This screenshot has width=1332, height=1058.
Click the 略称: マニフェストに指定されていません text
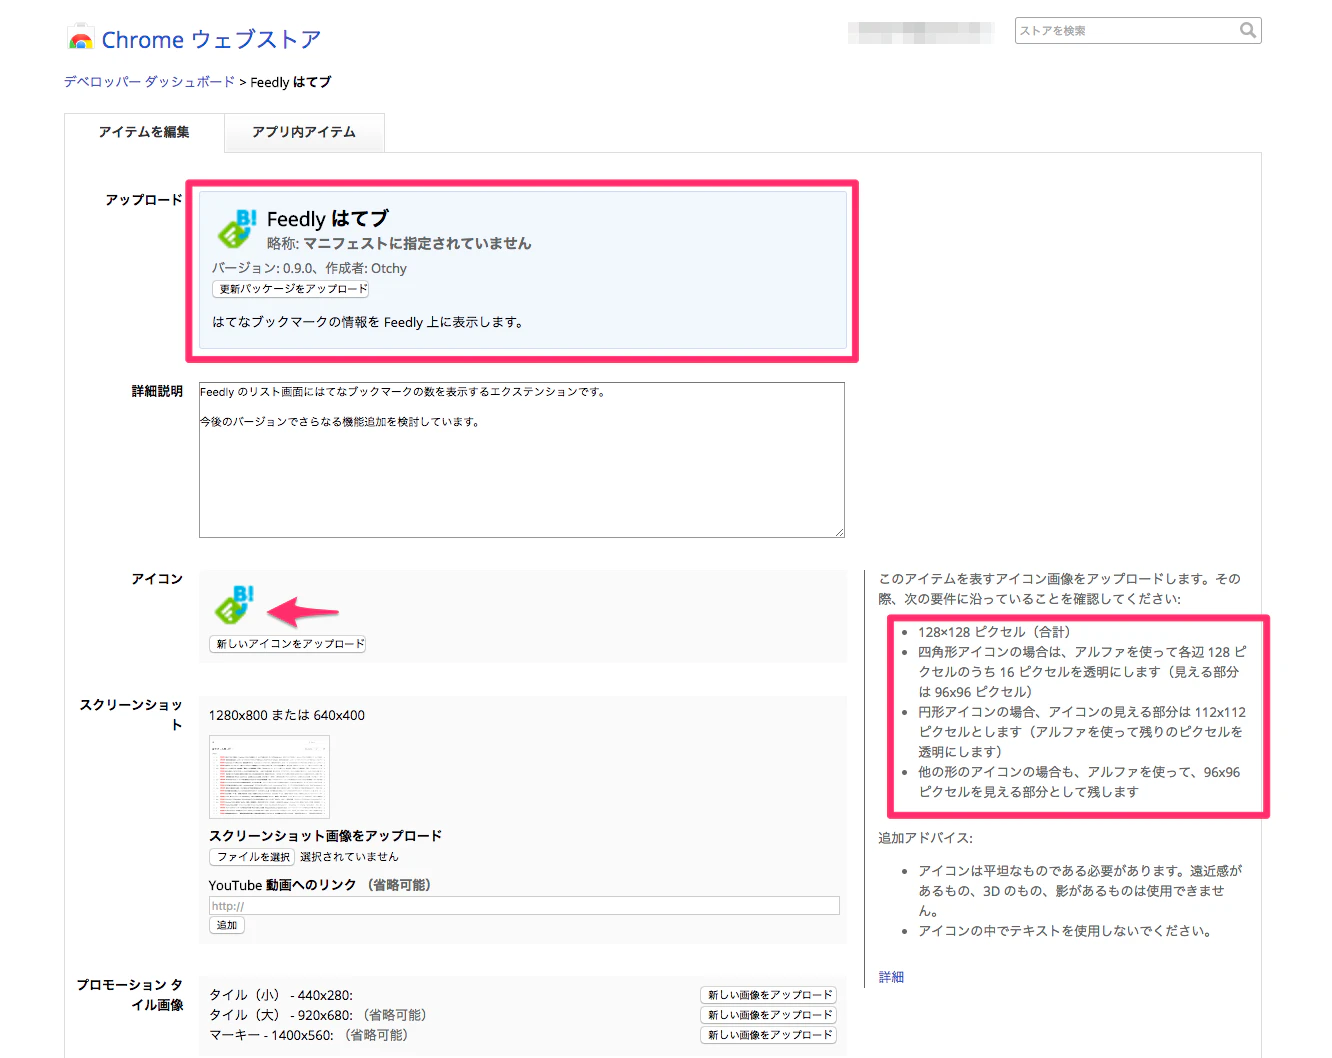[x=399, y=243]
